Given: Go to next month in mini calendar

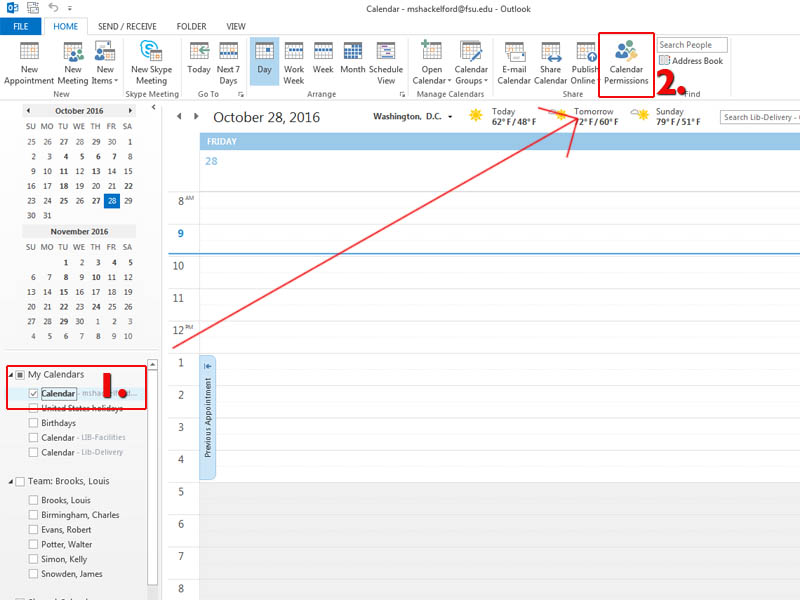Looking at the screenshot, I should coord(130,111).
